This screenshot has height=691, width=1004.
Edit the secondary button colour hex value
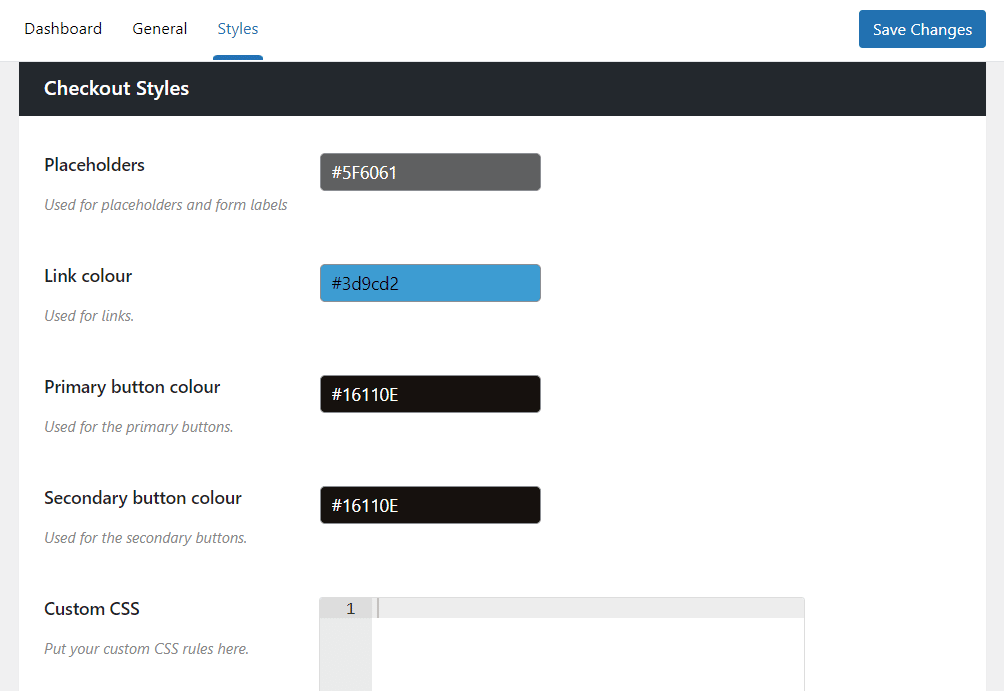click(x=430, y=504)
